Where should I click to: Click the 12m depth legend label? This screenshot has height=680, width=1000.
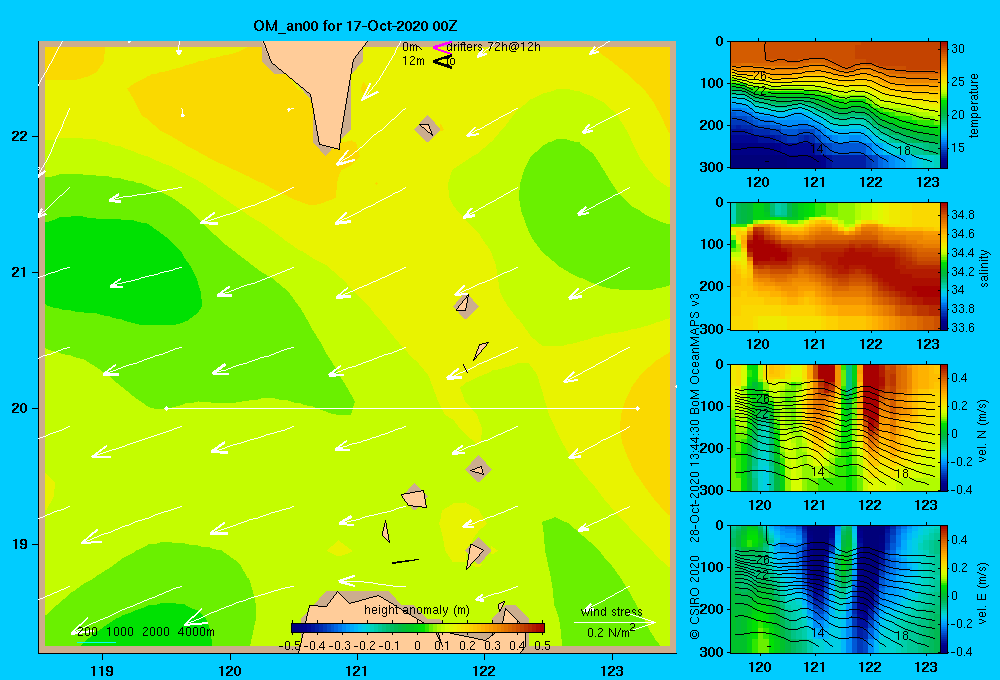point(413,61)
